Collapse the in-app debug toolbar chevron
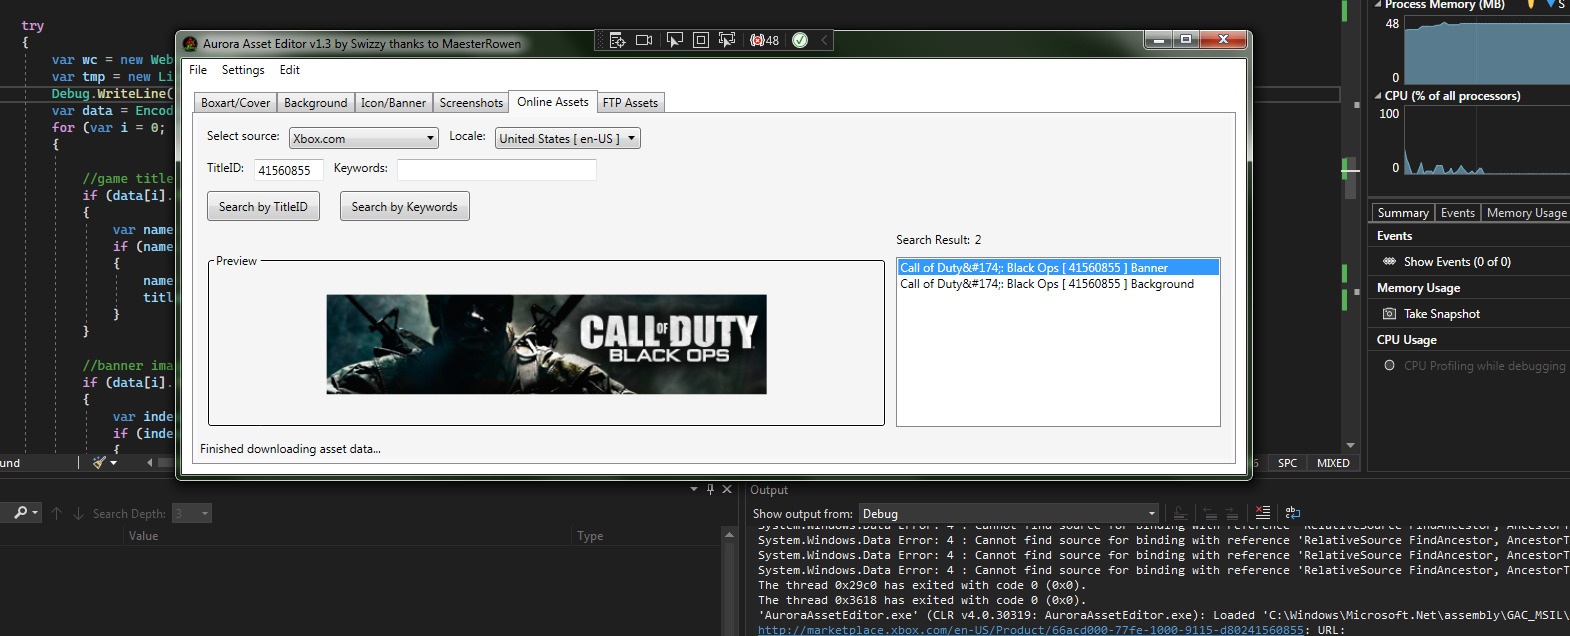 pos(824,40)
